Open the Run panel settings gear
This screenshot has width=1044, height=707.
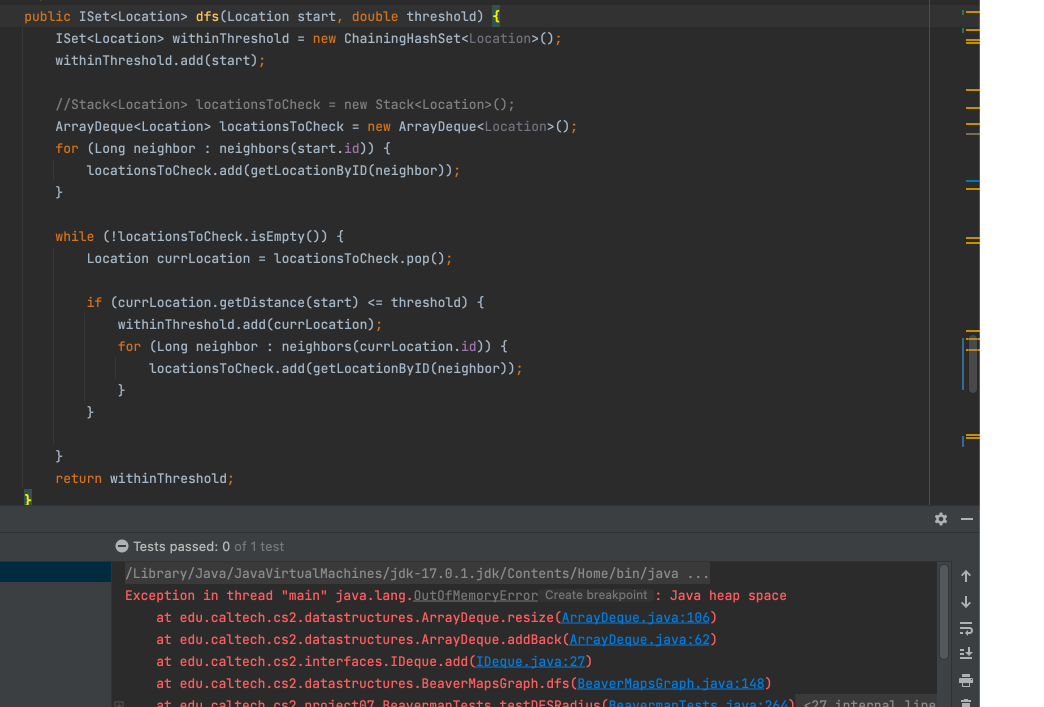click(x=940, y=519)
